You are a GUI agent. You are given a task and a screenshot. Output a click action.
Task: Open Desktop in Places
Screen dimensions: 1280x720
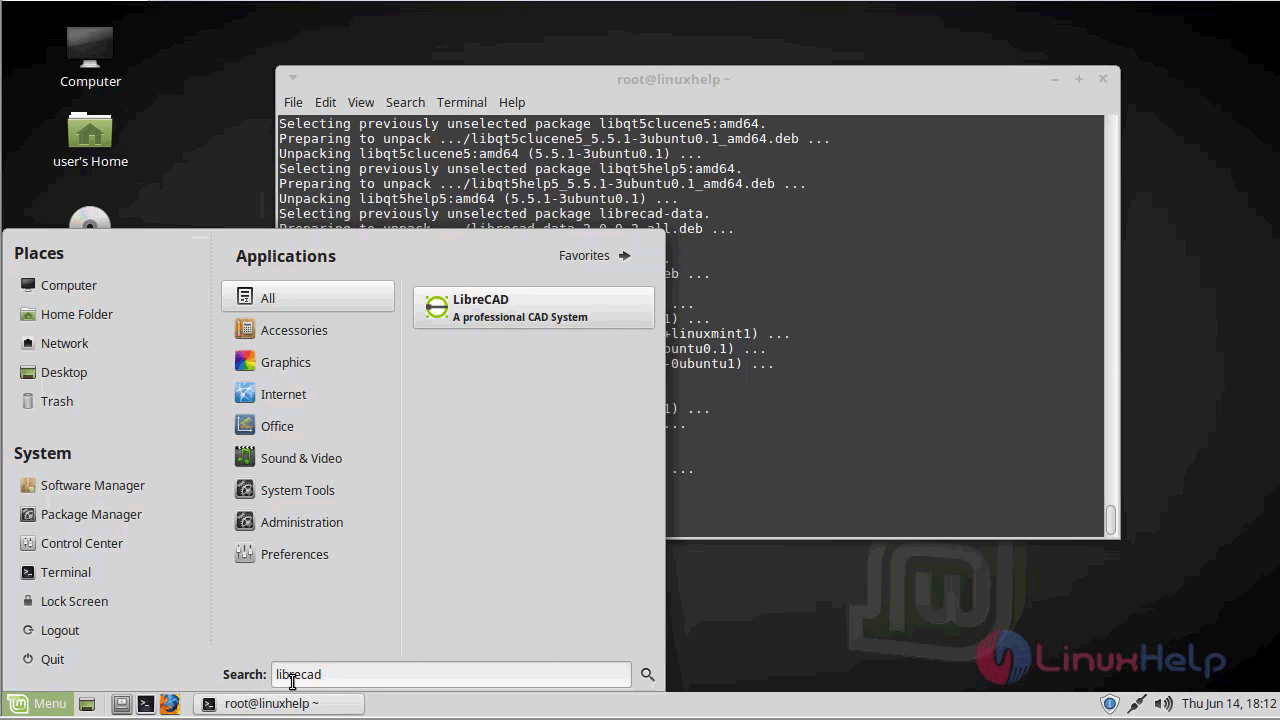click(53, 372)
